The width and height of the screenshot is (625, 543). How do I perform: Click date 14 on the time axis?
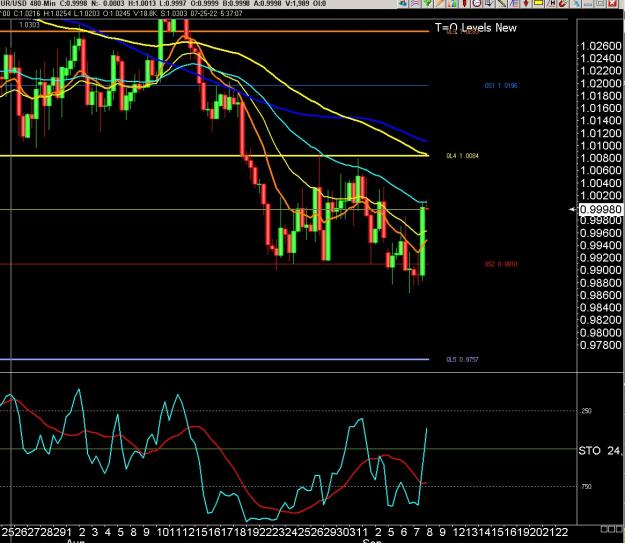click(485, 531)
